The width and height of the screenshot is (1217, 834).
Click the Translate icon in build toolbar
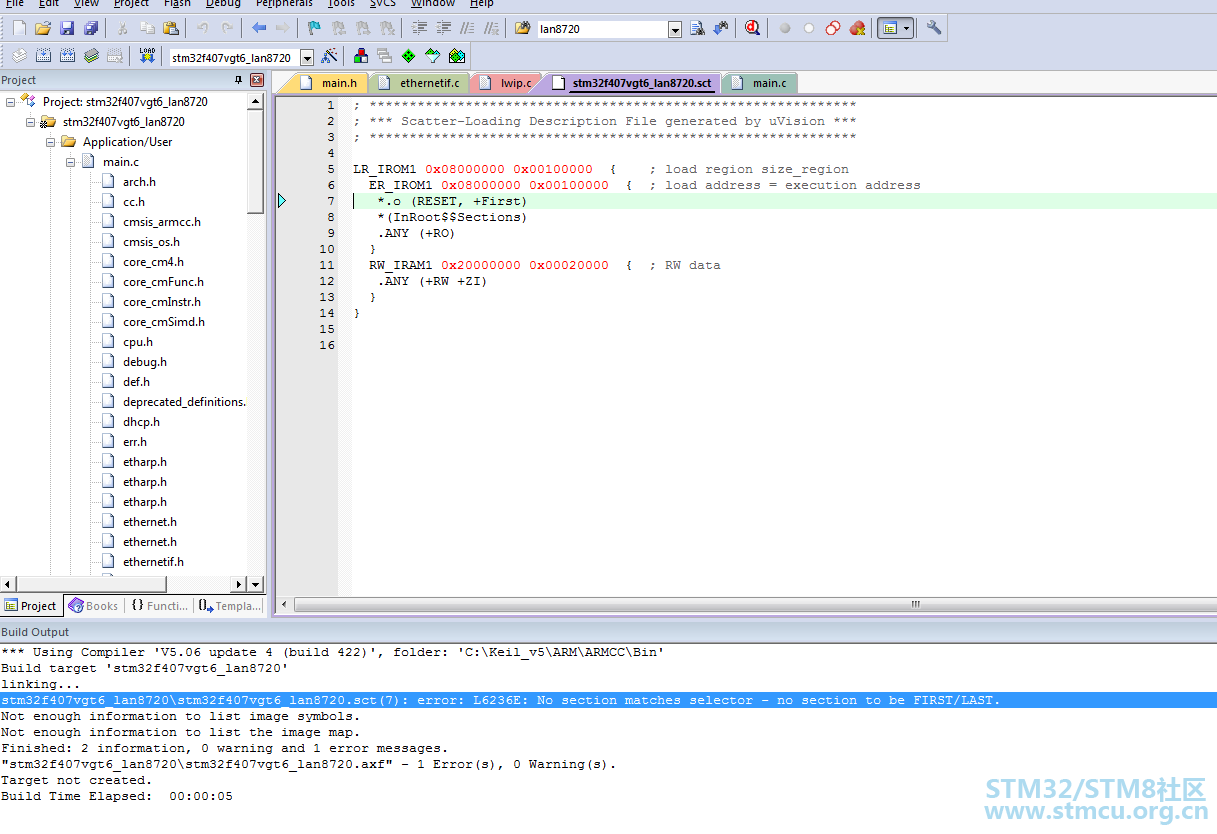19,57
